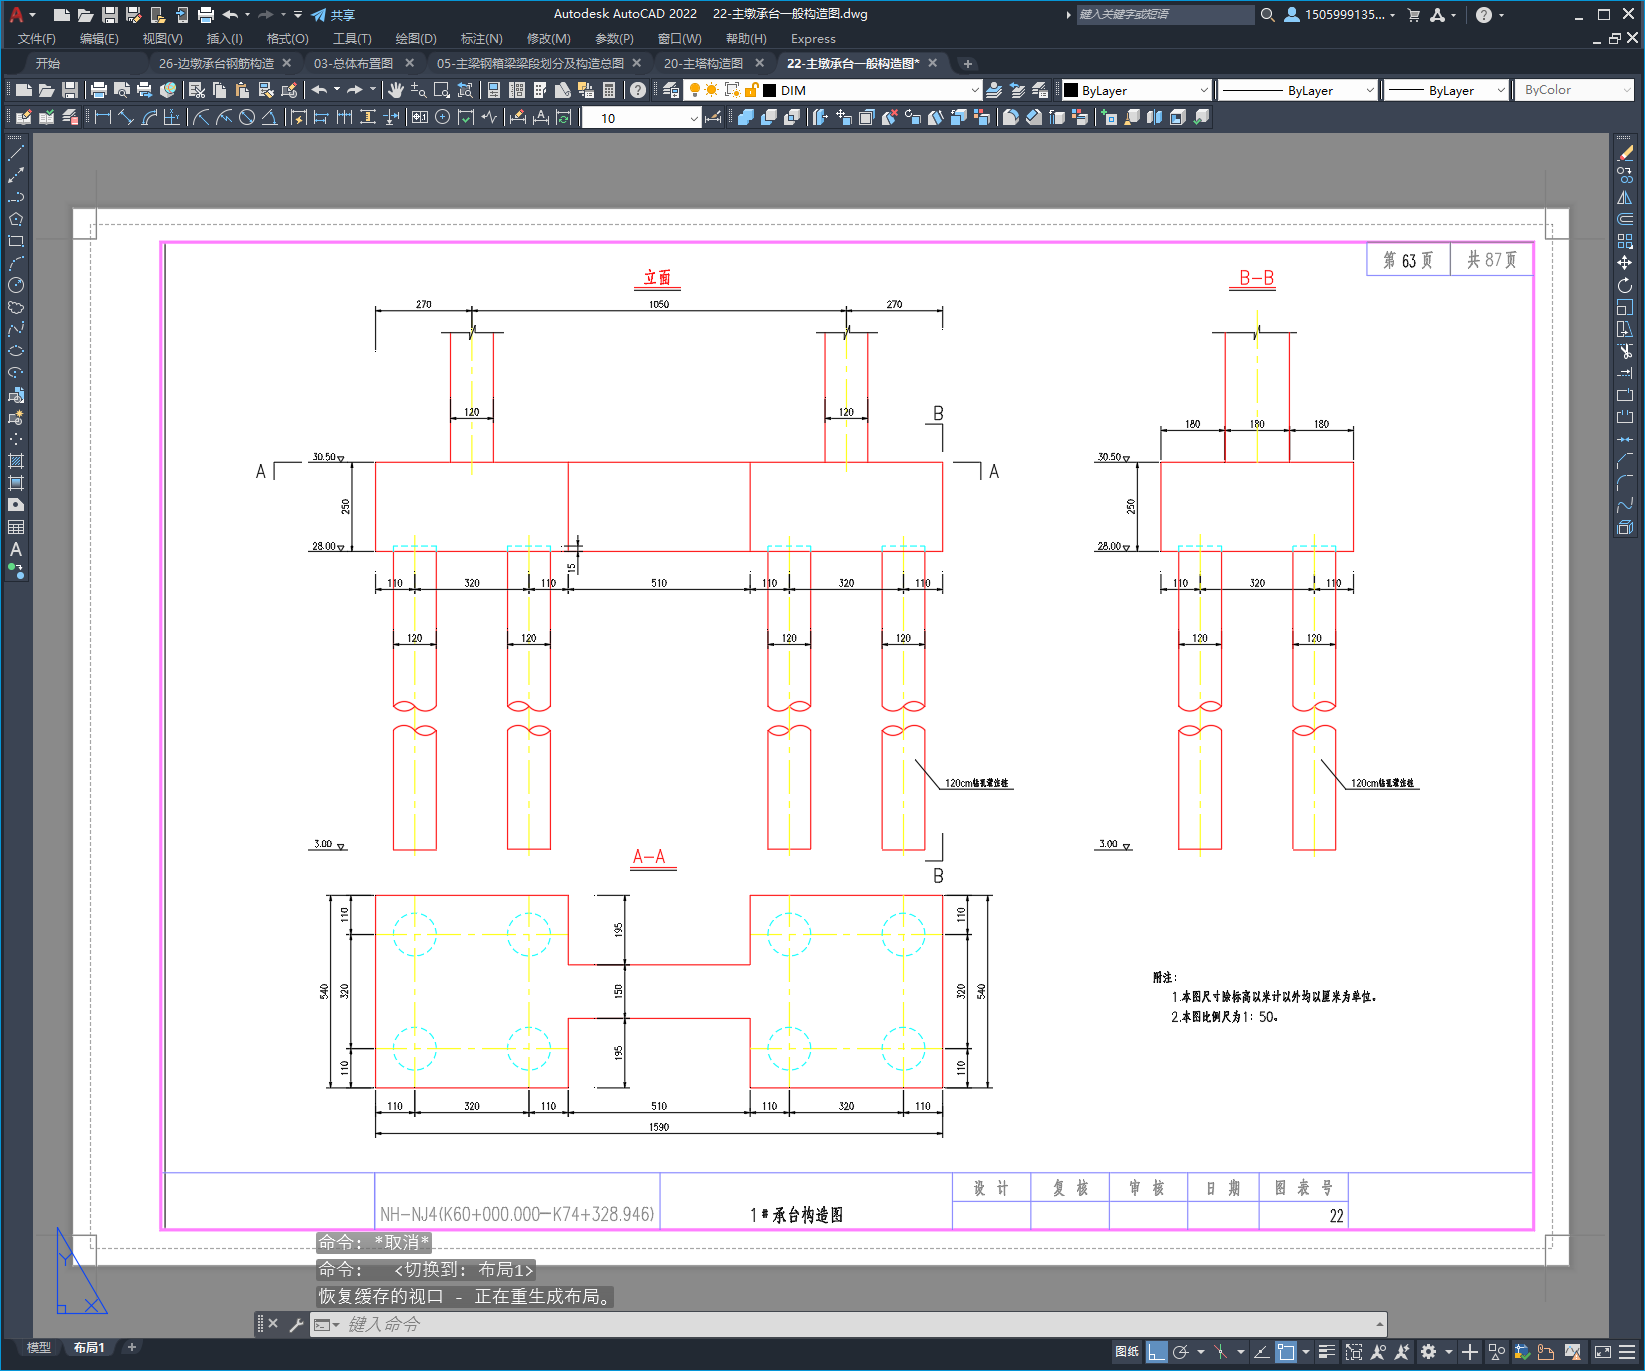
Task: Toggle the ortho mode status button
Action: click(x=1157, y=1352)
